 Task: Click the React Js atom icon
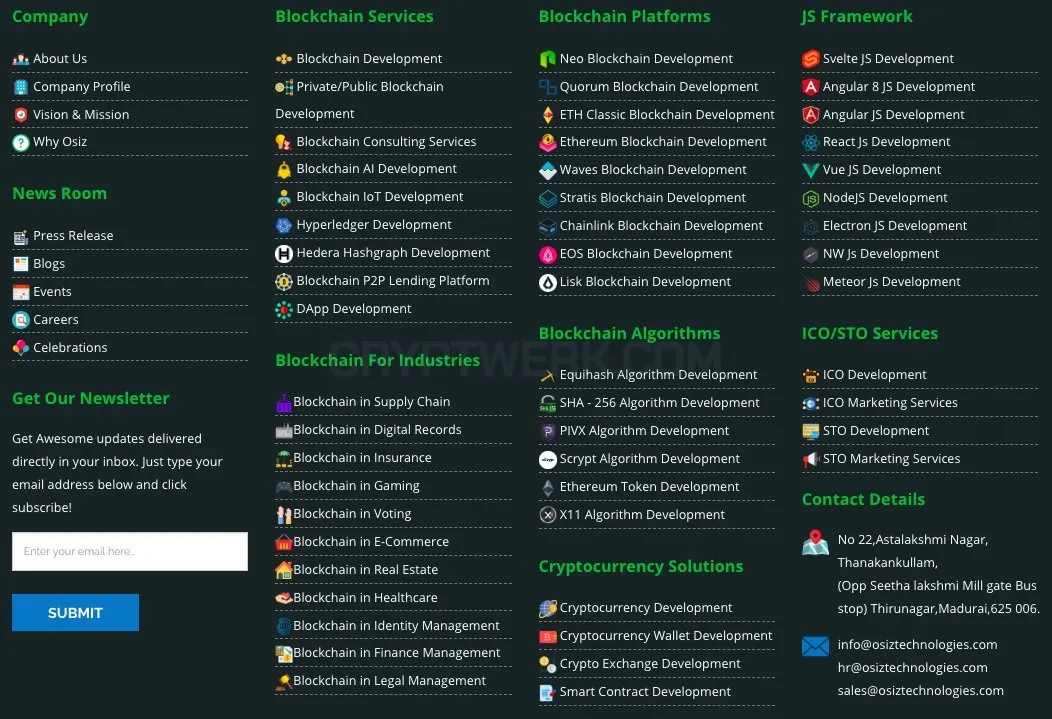tap(810, 142)
